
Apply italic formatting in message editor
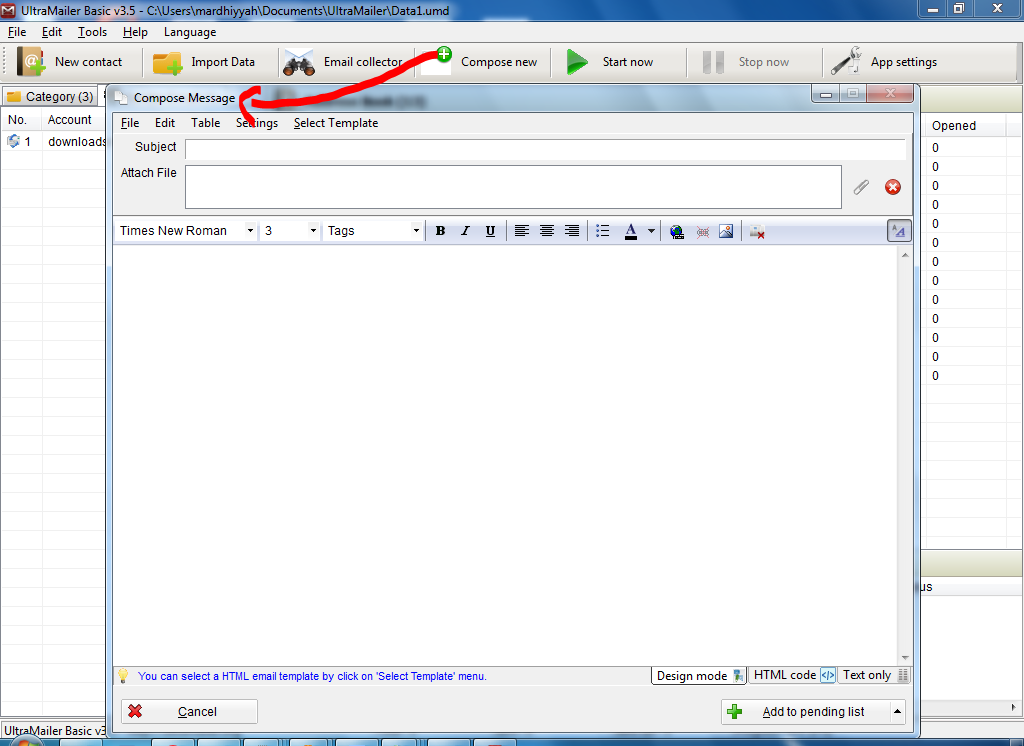tap(465, 231)
